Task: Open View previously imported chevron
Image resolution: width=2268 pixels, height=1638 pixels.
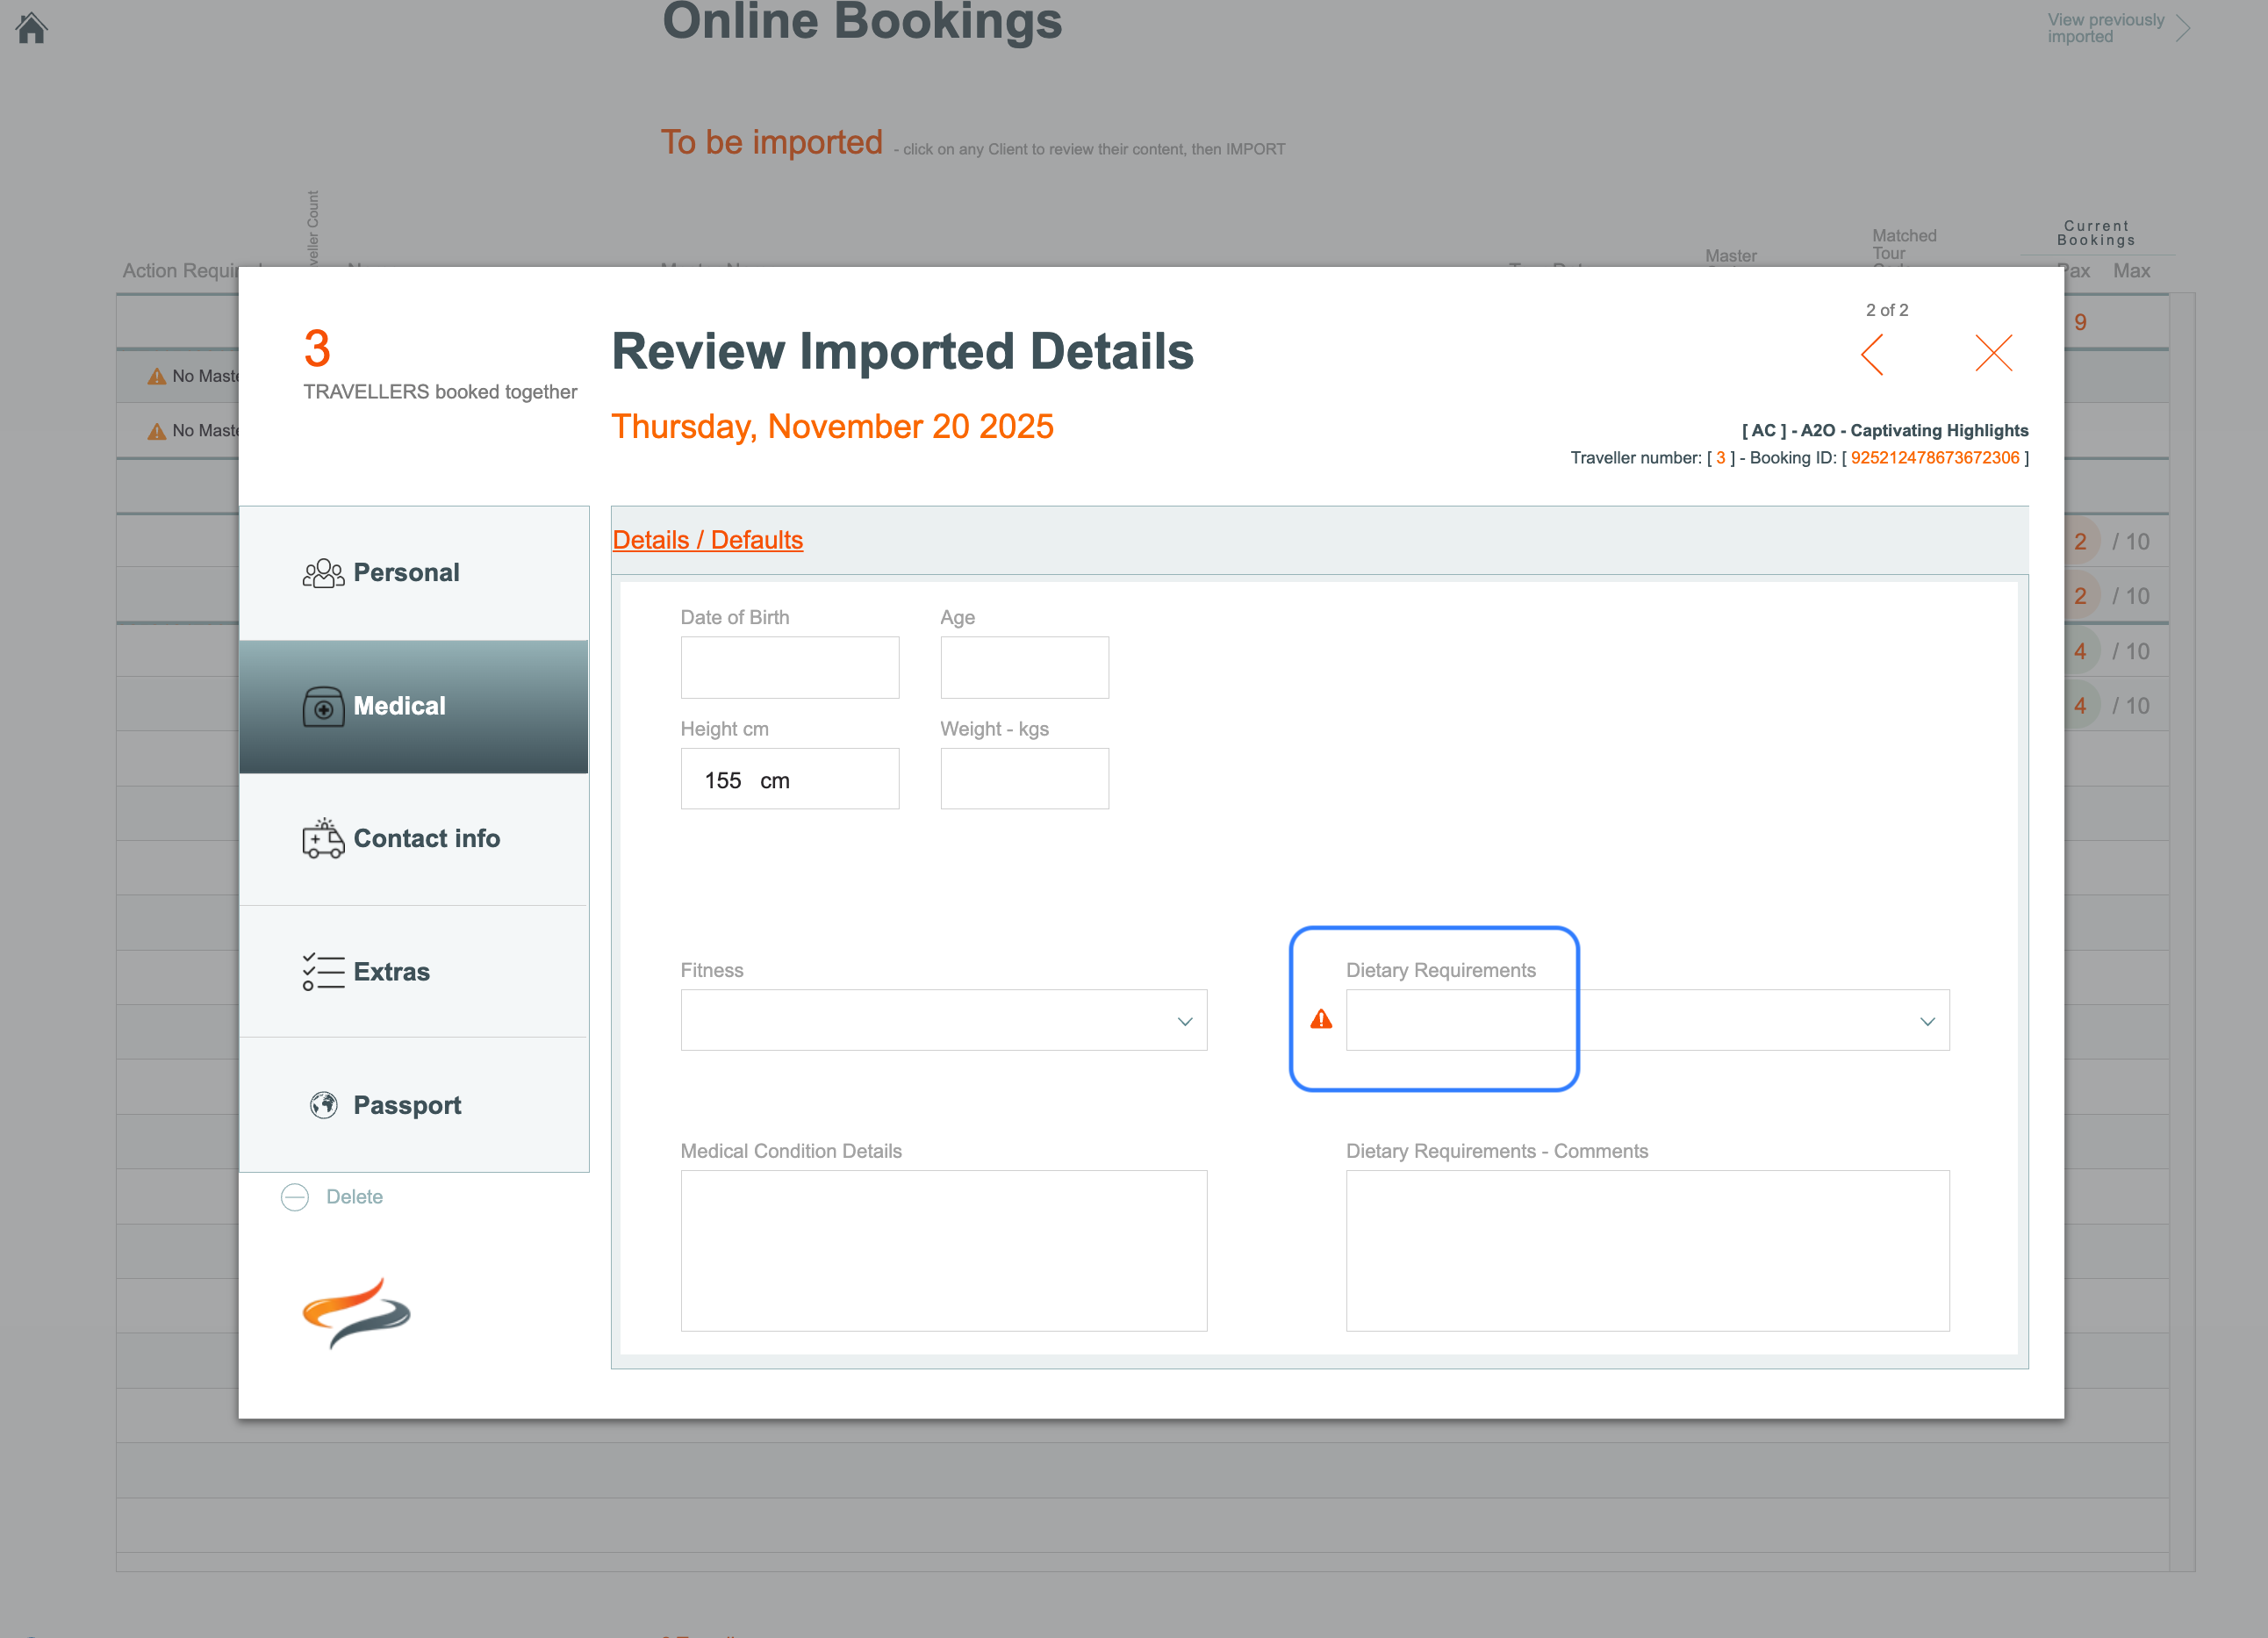Action: pos(2182,28)
